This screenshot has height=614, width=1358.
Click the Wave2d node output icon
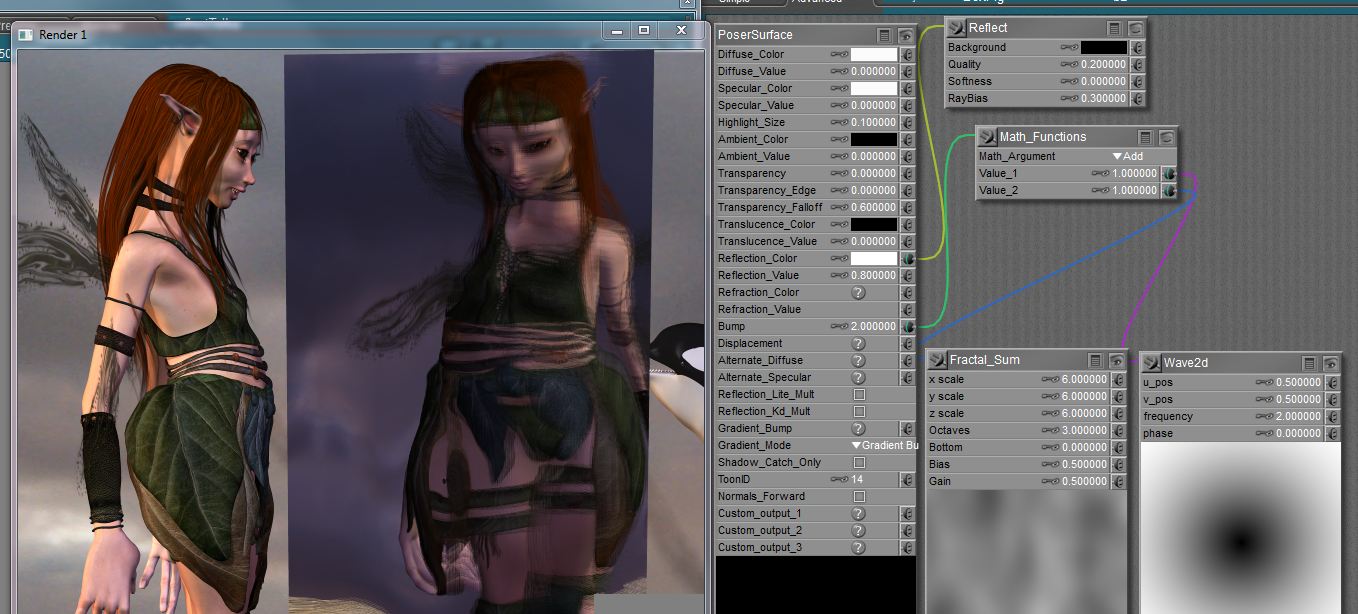[1151, 362]
